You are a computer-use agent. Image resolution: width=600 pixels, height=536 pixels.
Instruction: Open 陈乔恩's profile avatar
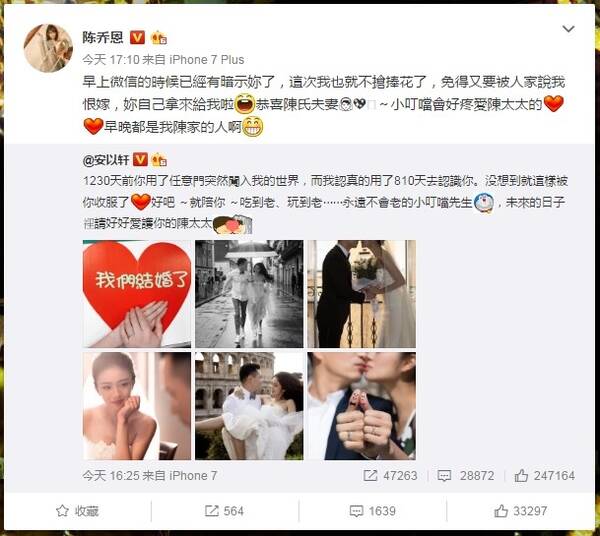tap(48, 48)
